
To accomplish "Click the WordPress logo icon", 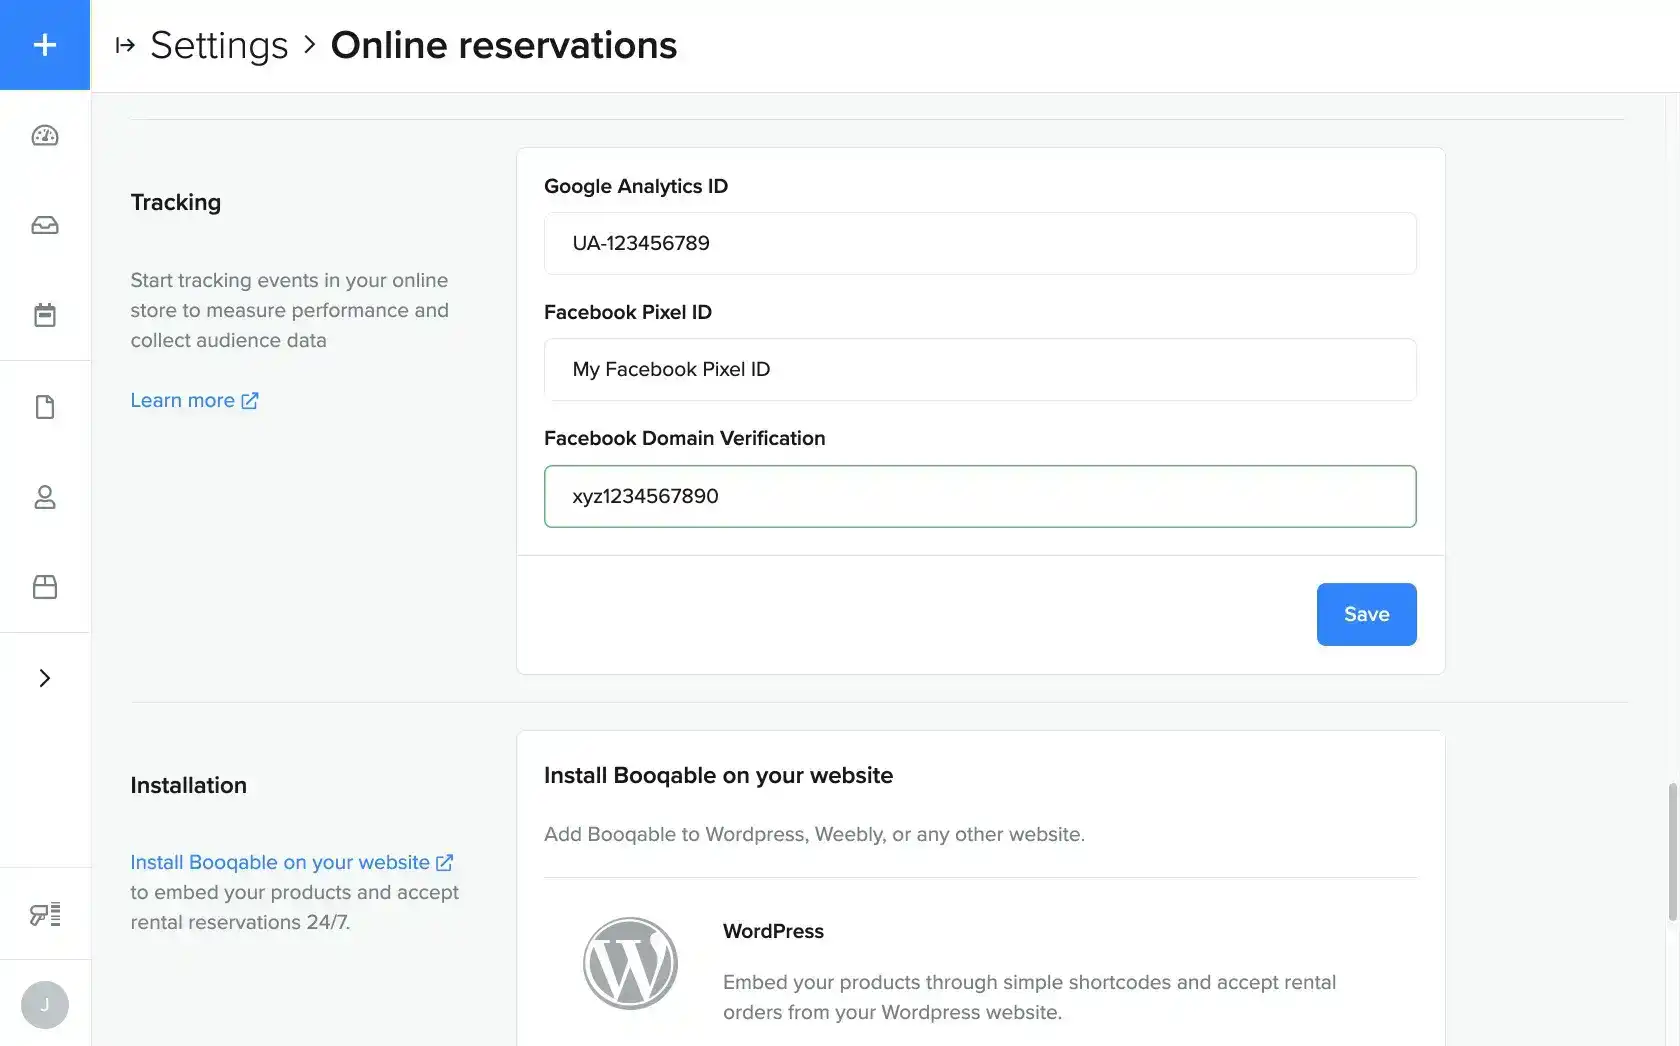I will coord(630,962).
